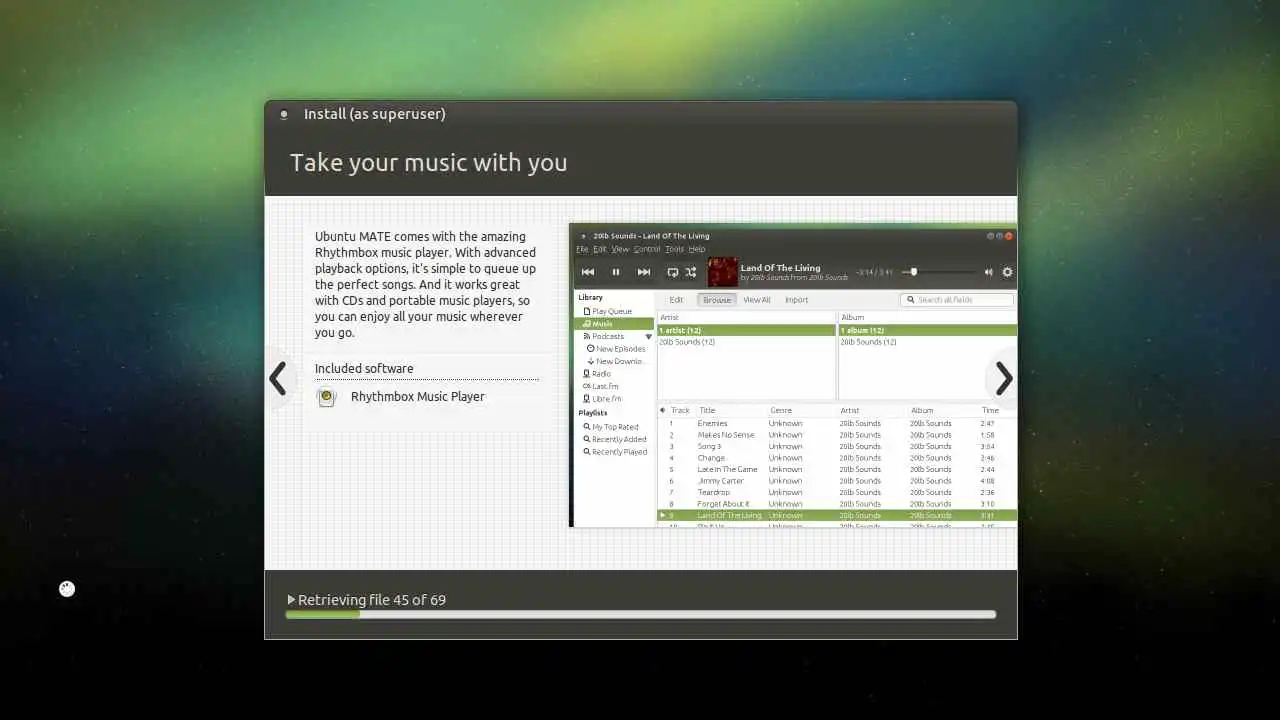
Task: Click the Rhythmbox Music Player label
Action: pyautogui.click(x=417, y=397)
